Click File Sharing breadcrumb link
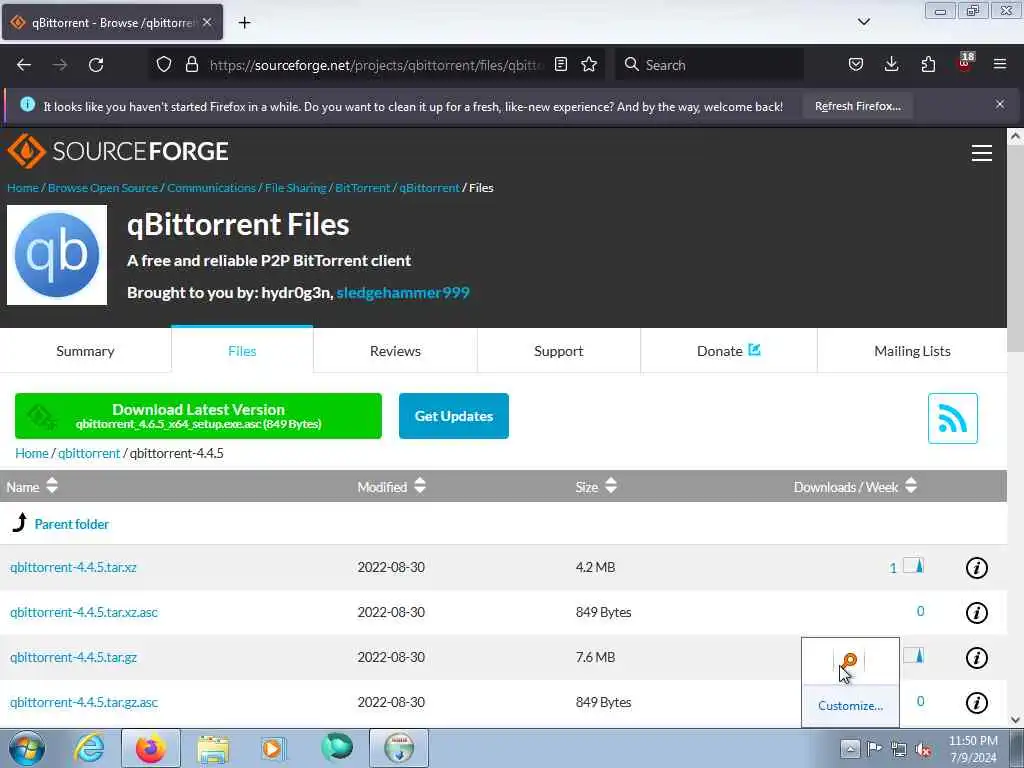1024x768 pixels. 295,187
